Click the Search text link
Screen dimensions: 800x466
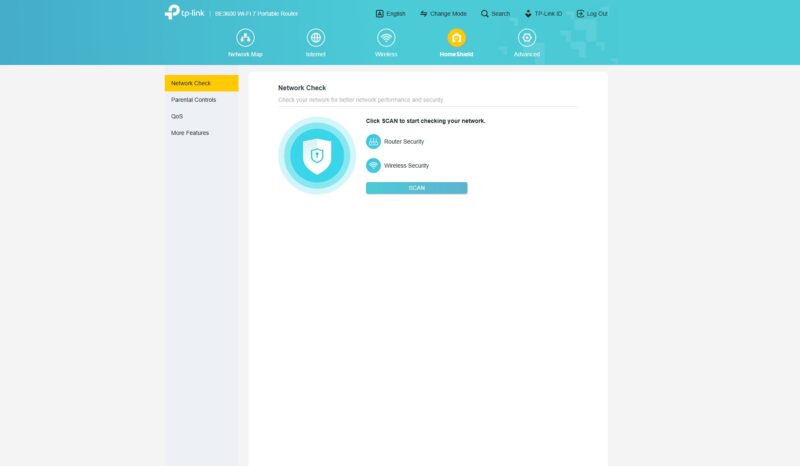click(x=501, y=14)
